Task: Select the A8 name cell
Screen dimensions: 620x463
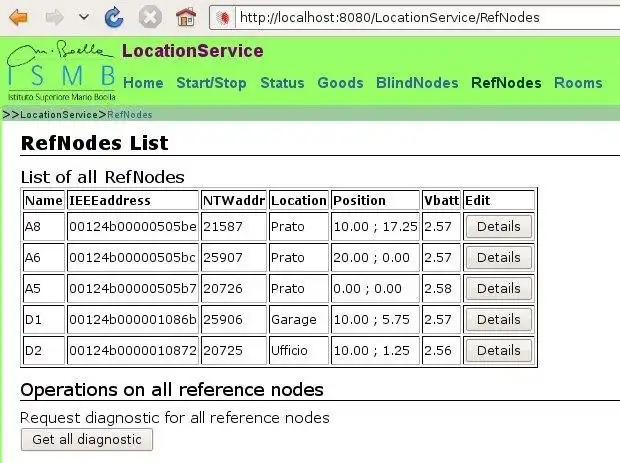Action: coord(43,227)
